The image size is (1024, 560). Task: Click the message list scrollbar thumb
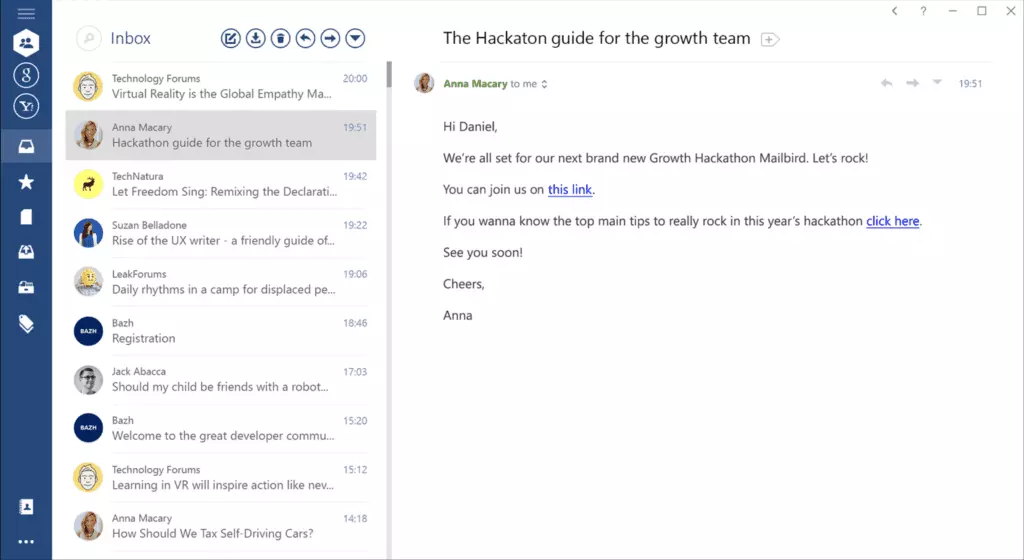pos(389,74)
